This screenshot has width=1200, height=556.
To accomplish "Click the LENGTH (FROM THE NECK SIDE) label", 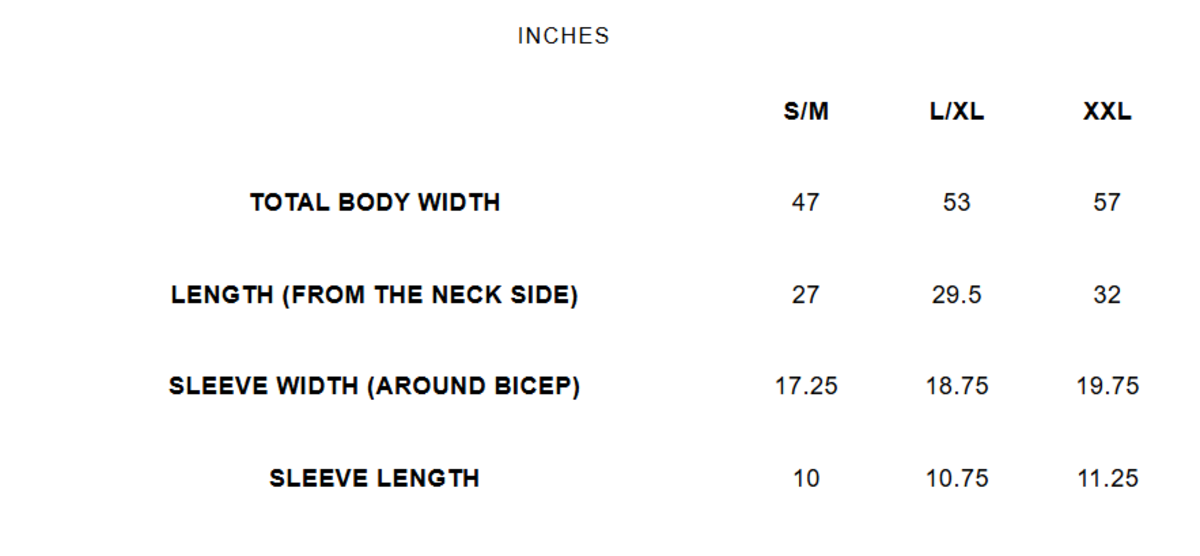I will point(375,295).
